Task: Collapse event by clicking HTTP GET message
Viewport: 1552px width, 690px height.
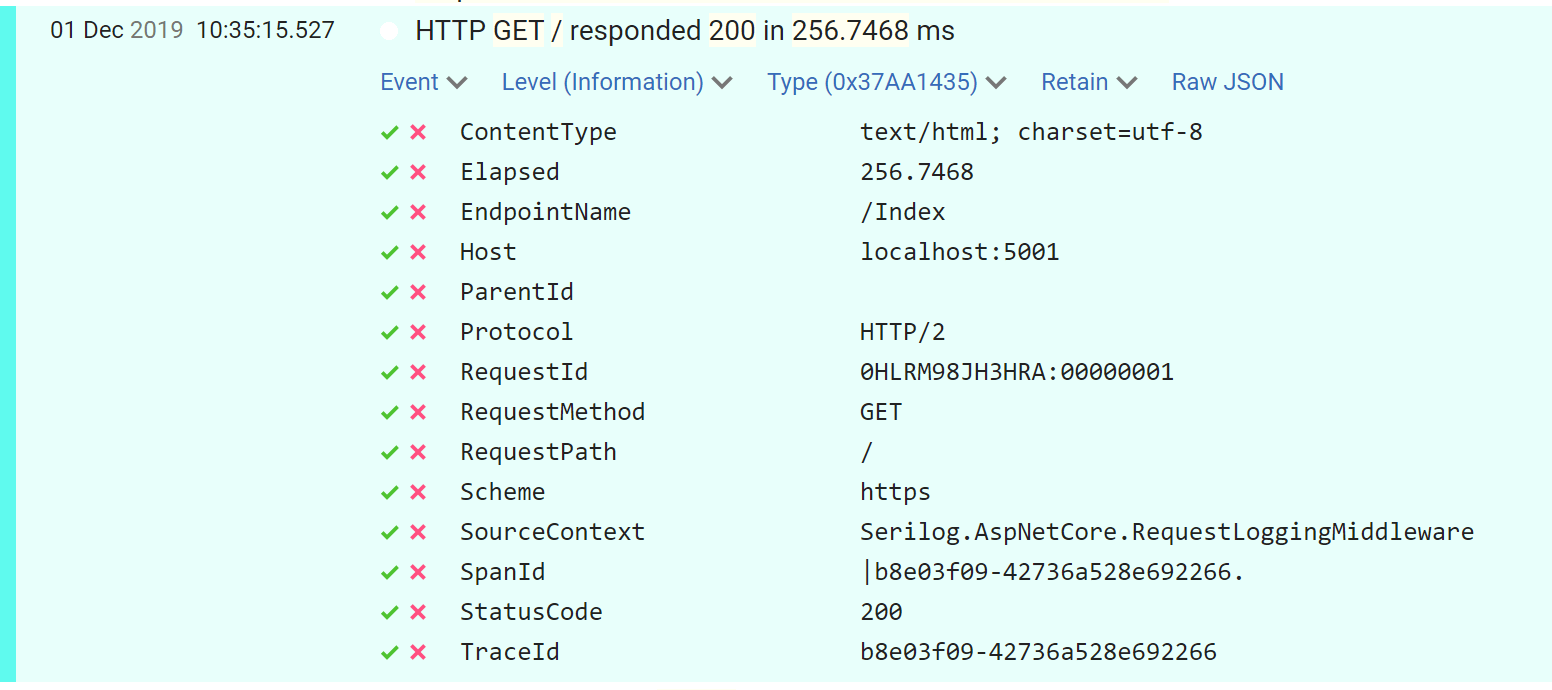Action: [x=684, y=31]
